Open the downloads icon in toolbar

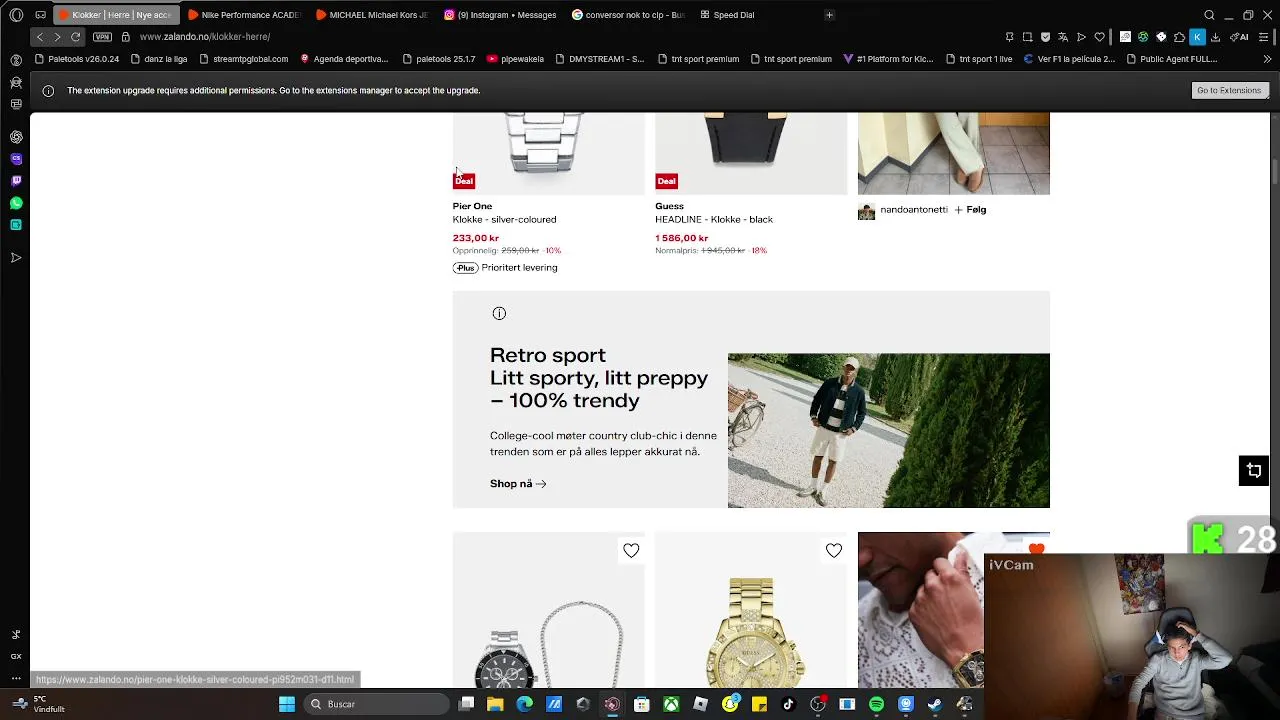[x=1215, y=37]
